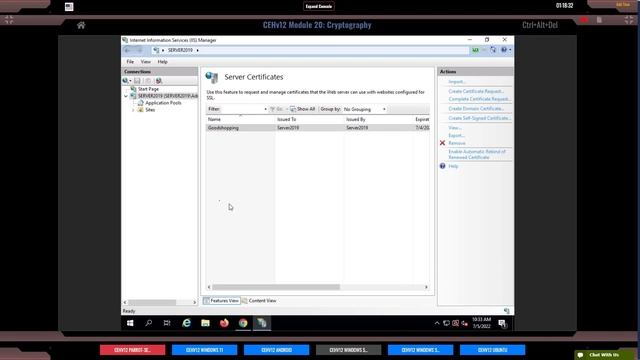Expand the Sites tree node
Screen dimensions: 640x360
pyautogui.click(x=133, y=110)
